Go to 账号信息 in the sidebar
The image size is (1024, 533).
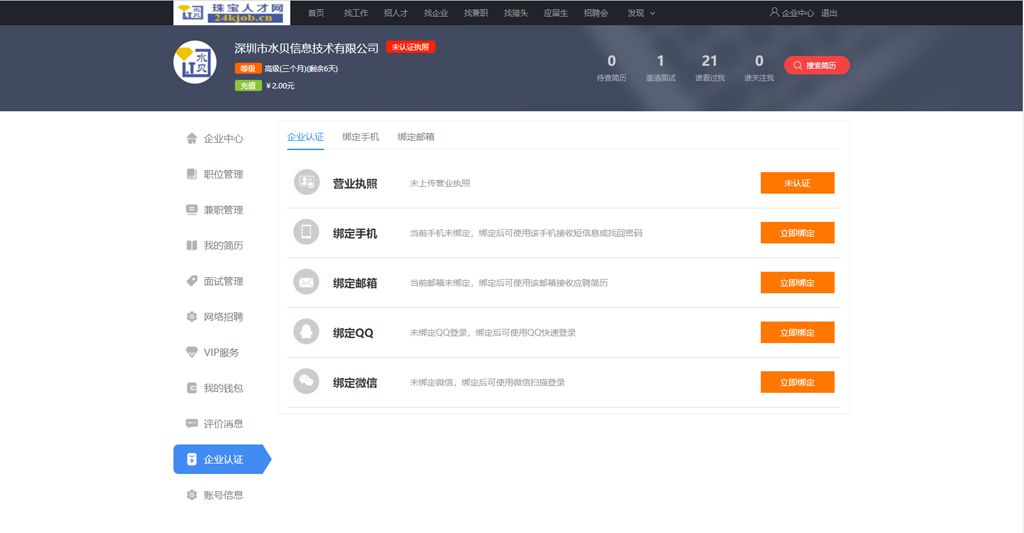(222, 494)
